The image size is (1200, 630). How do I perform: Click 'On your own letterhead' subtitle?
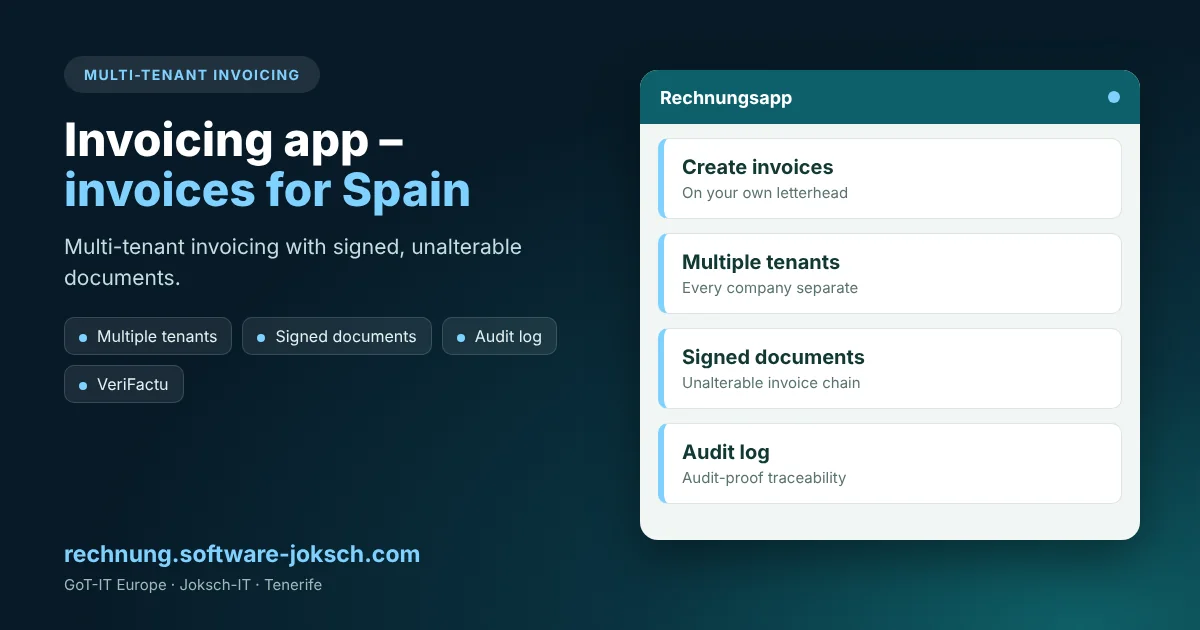765,193
